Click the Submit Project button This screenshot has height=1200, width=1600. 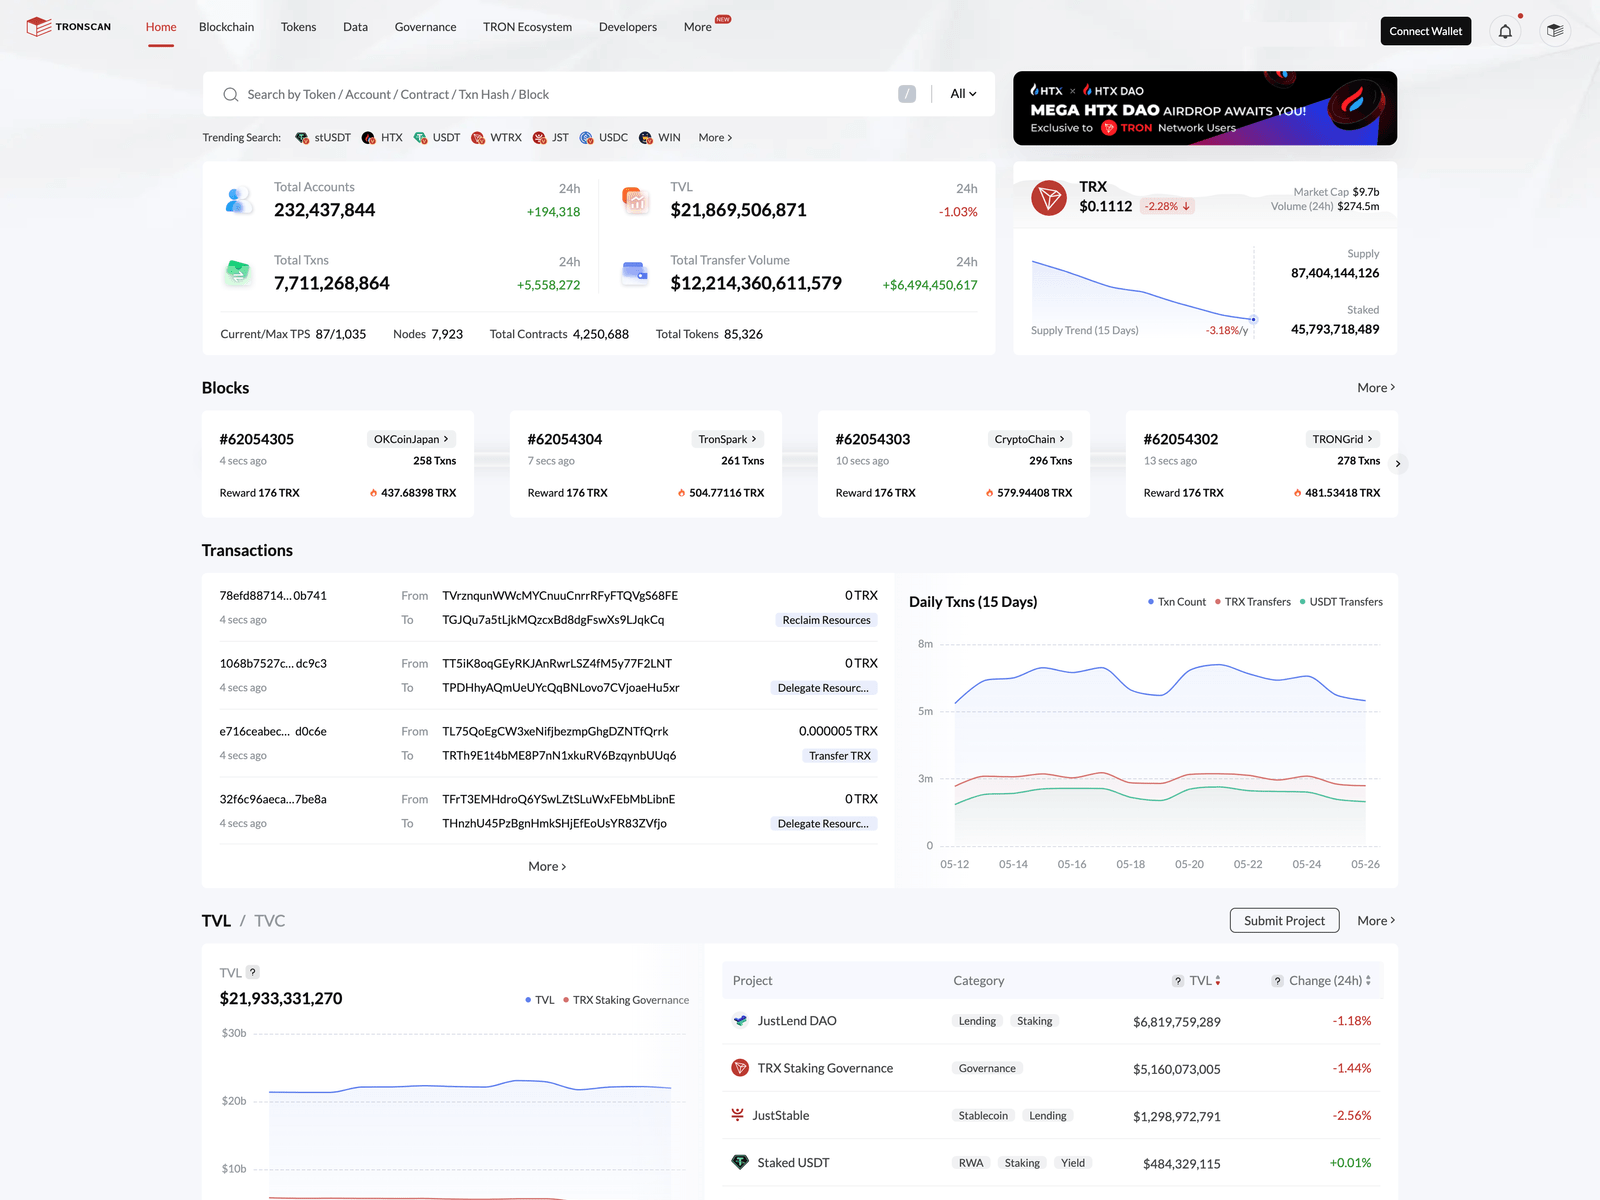pyautogui.click(x=1284, y=921)
